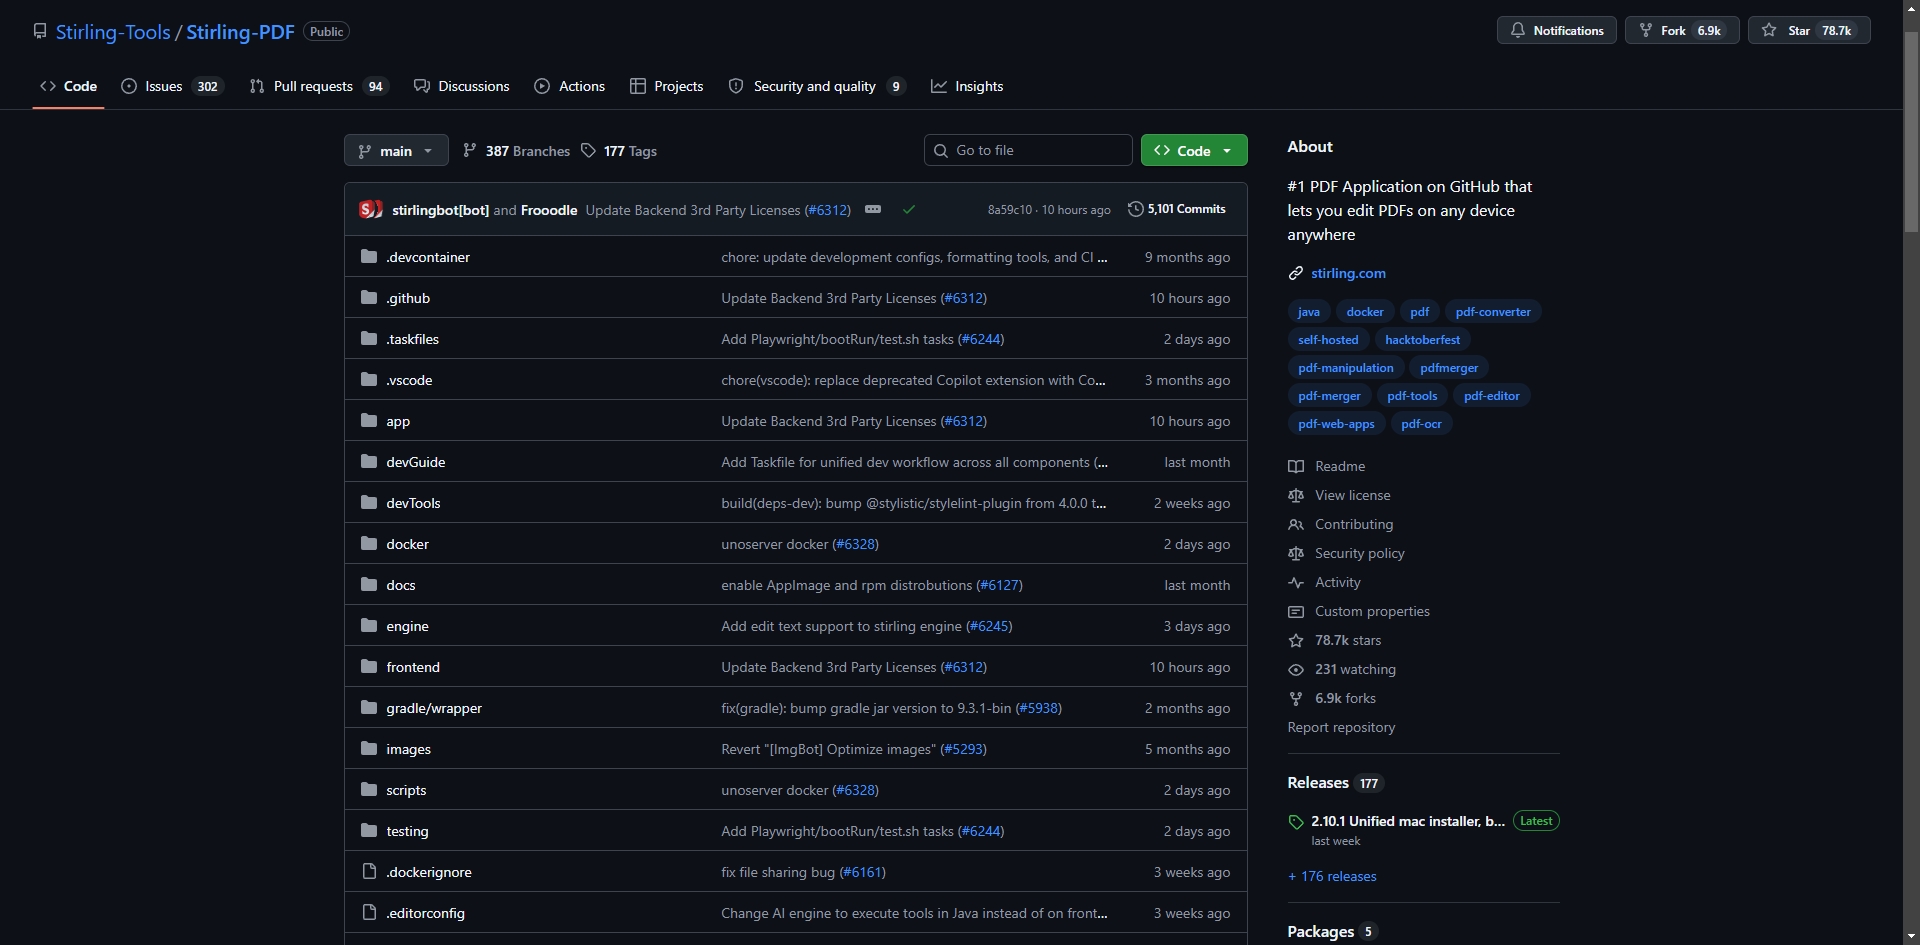Screen dimensions: 1920x945
Task: Follow the stirling.com website link
Action: (1348, 273)
